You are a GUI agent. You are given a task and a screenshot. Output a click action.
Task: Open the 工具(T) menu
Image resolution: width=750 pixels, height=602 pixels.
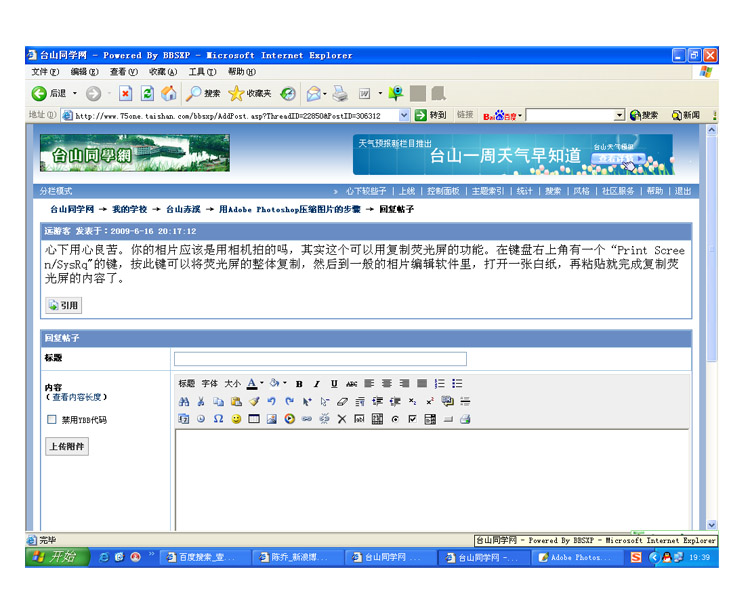click(202, 72)
